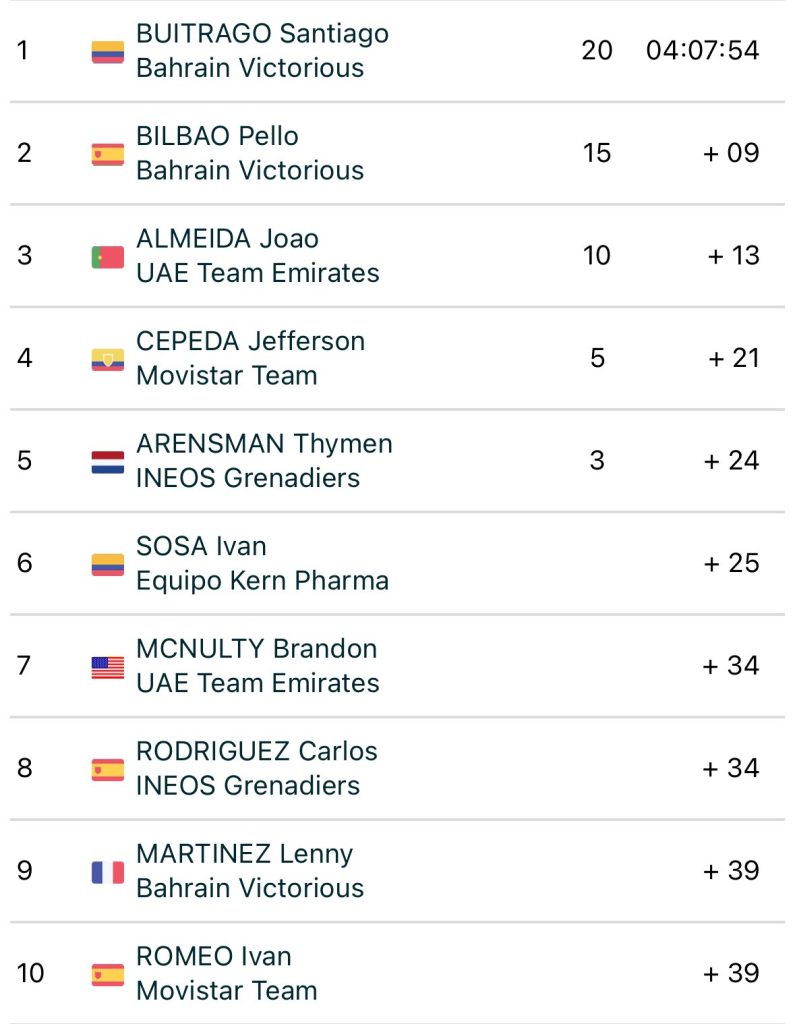This screenshot has width=795, height=1024.
Task: Open Equipo Kern Pharma team page
Action: pyautogui.click(x=262, y=581)
